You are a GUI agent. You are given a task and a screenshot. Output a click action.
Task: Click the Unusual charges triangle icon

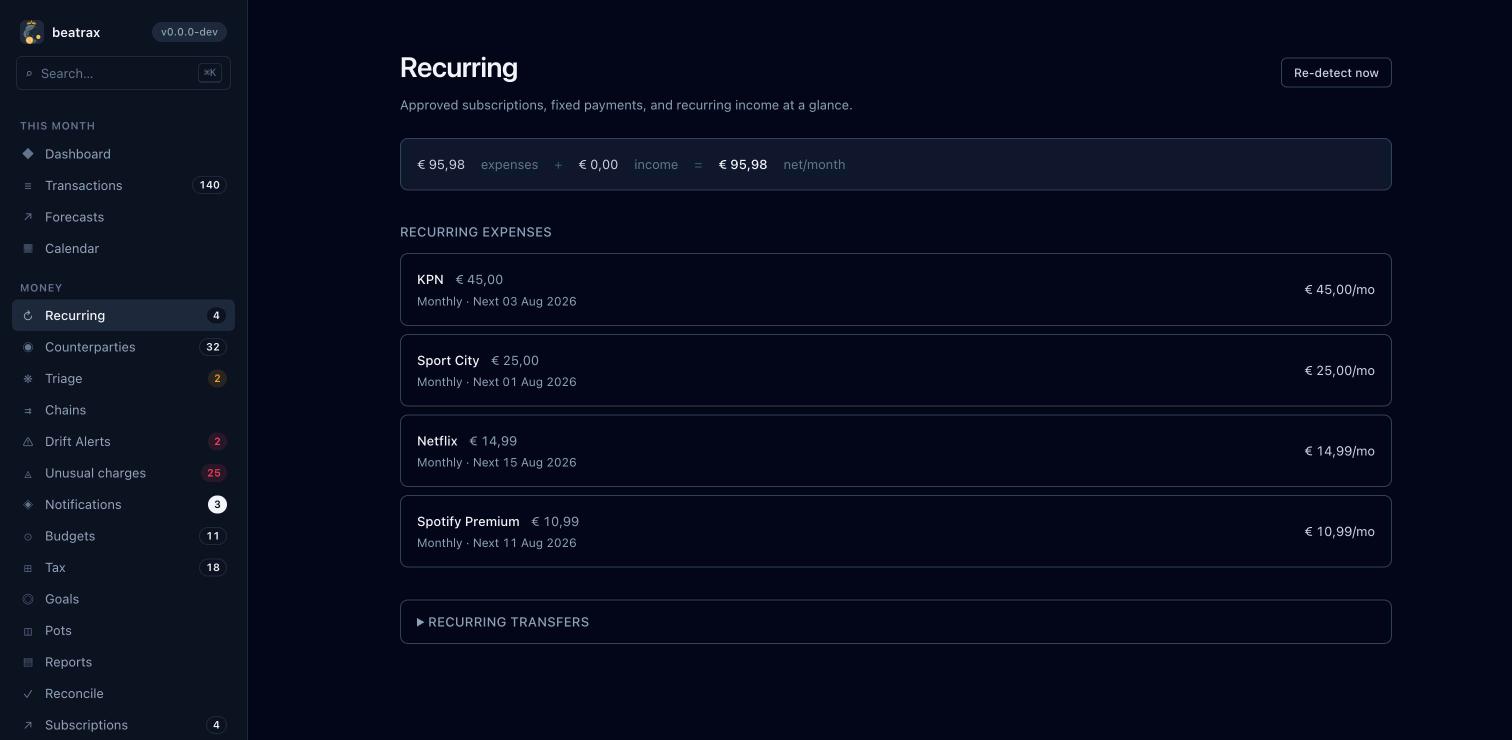[28, 473]
